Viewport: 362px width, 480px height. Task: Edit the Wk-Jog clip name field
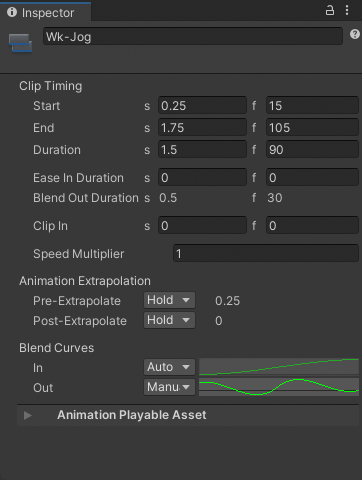tap(193, 36)
